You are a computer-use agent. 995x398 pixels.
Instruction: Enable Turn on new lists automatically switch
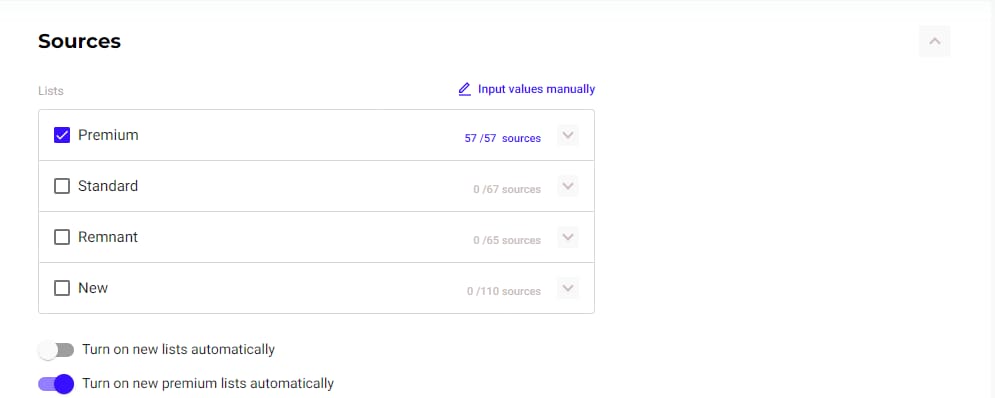pyautogui.click(x=56, y=350)
